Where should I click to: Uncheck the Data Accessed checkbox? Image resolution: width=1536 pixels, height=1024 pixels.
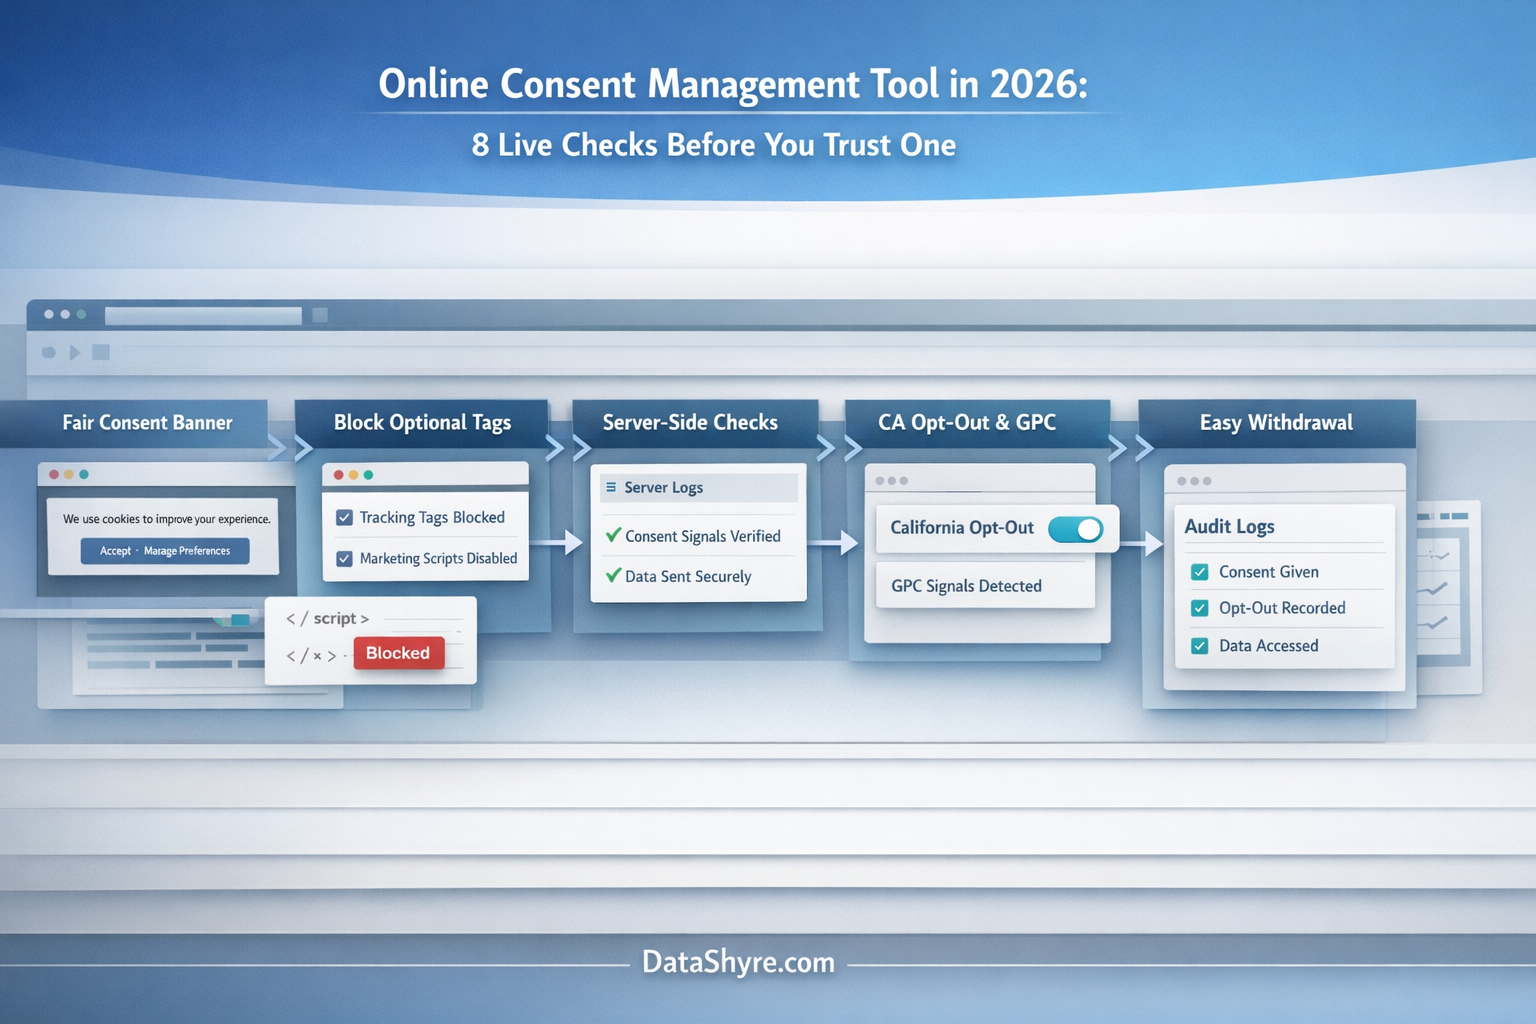click(1200, 646)
